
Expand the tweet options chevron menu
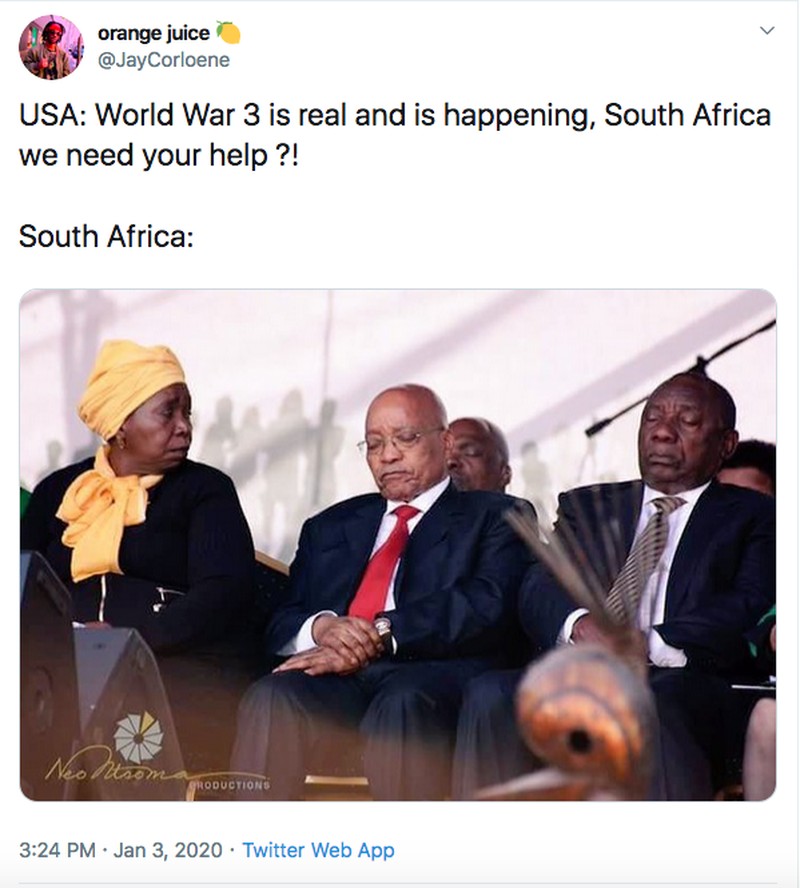point(767,31)
